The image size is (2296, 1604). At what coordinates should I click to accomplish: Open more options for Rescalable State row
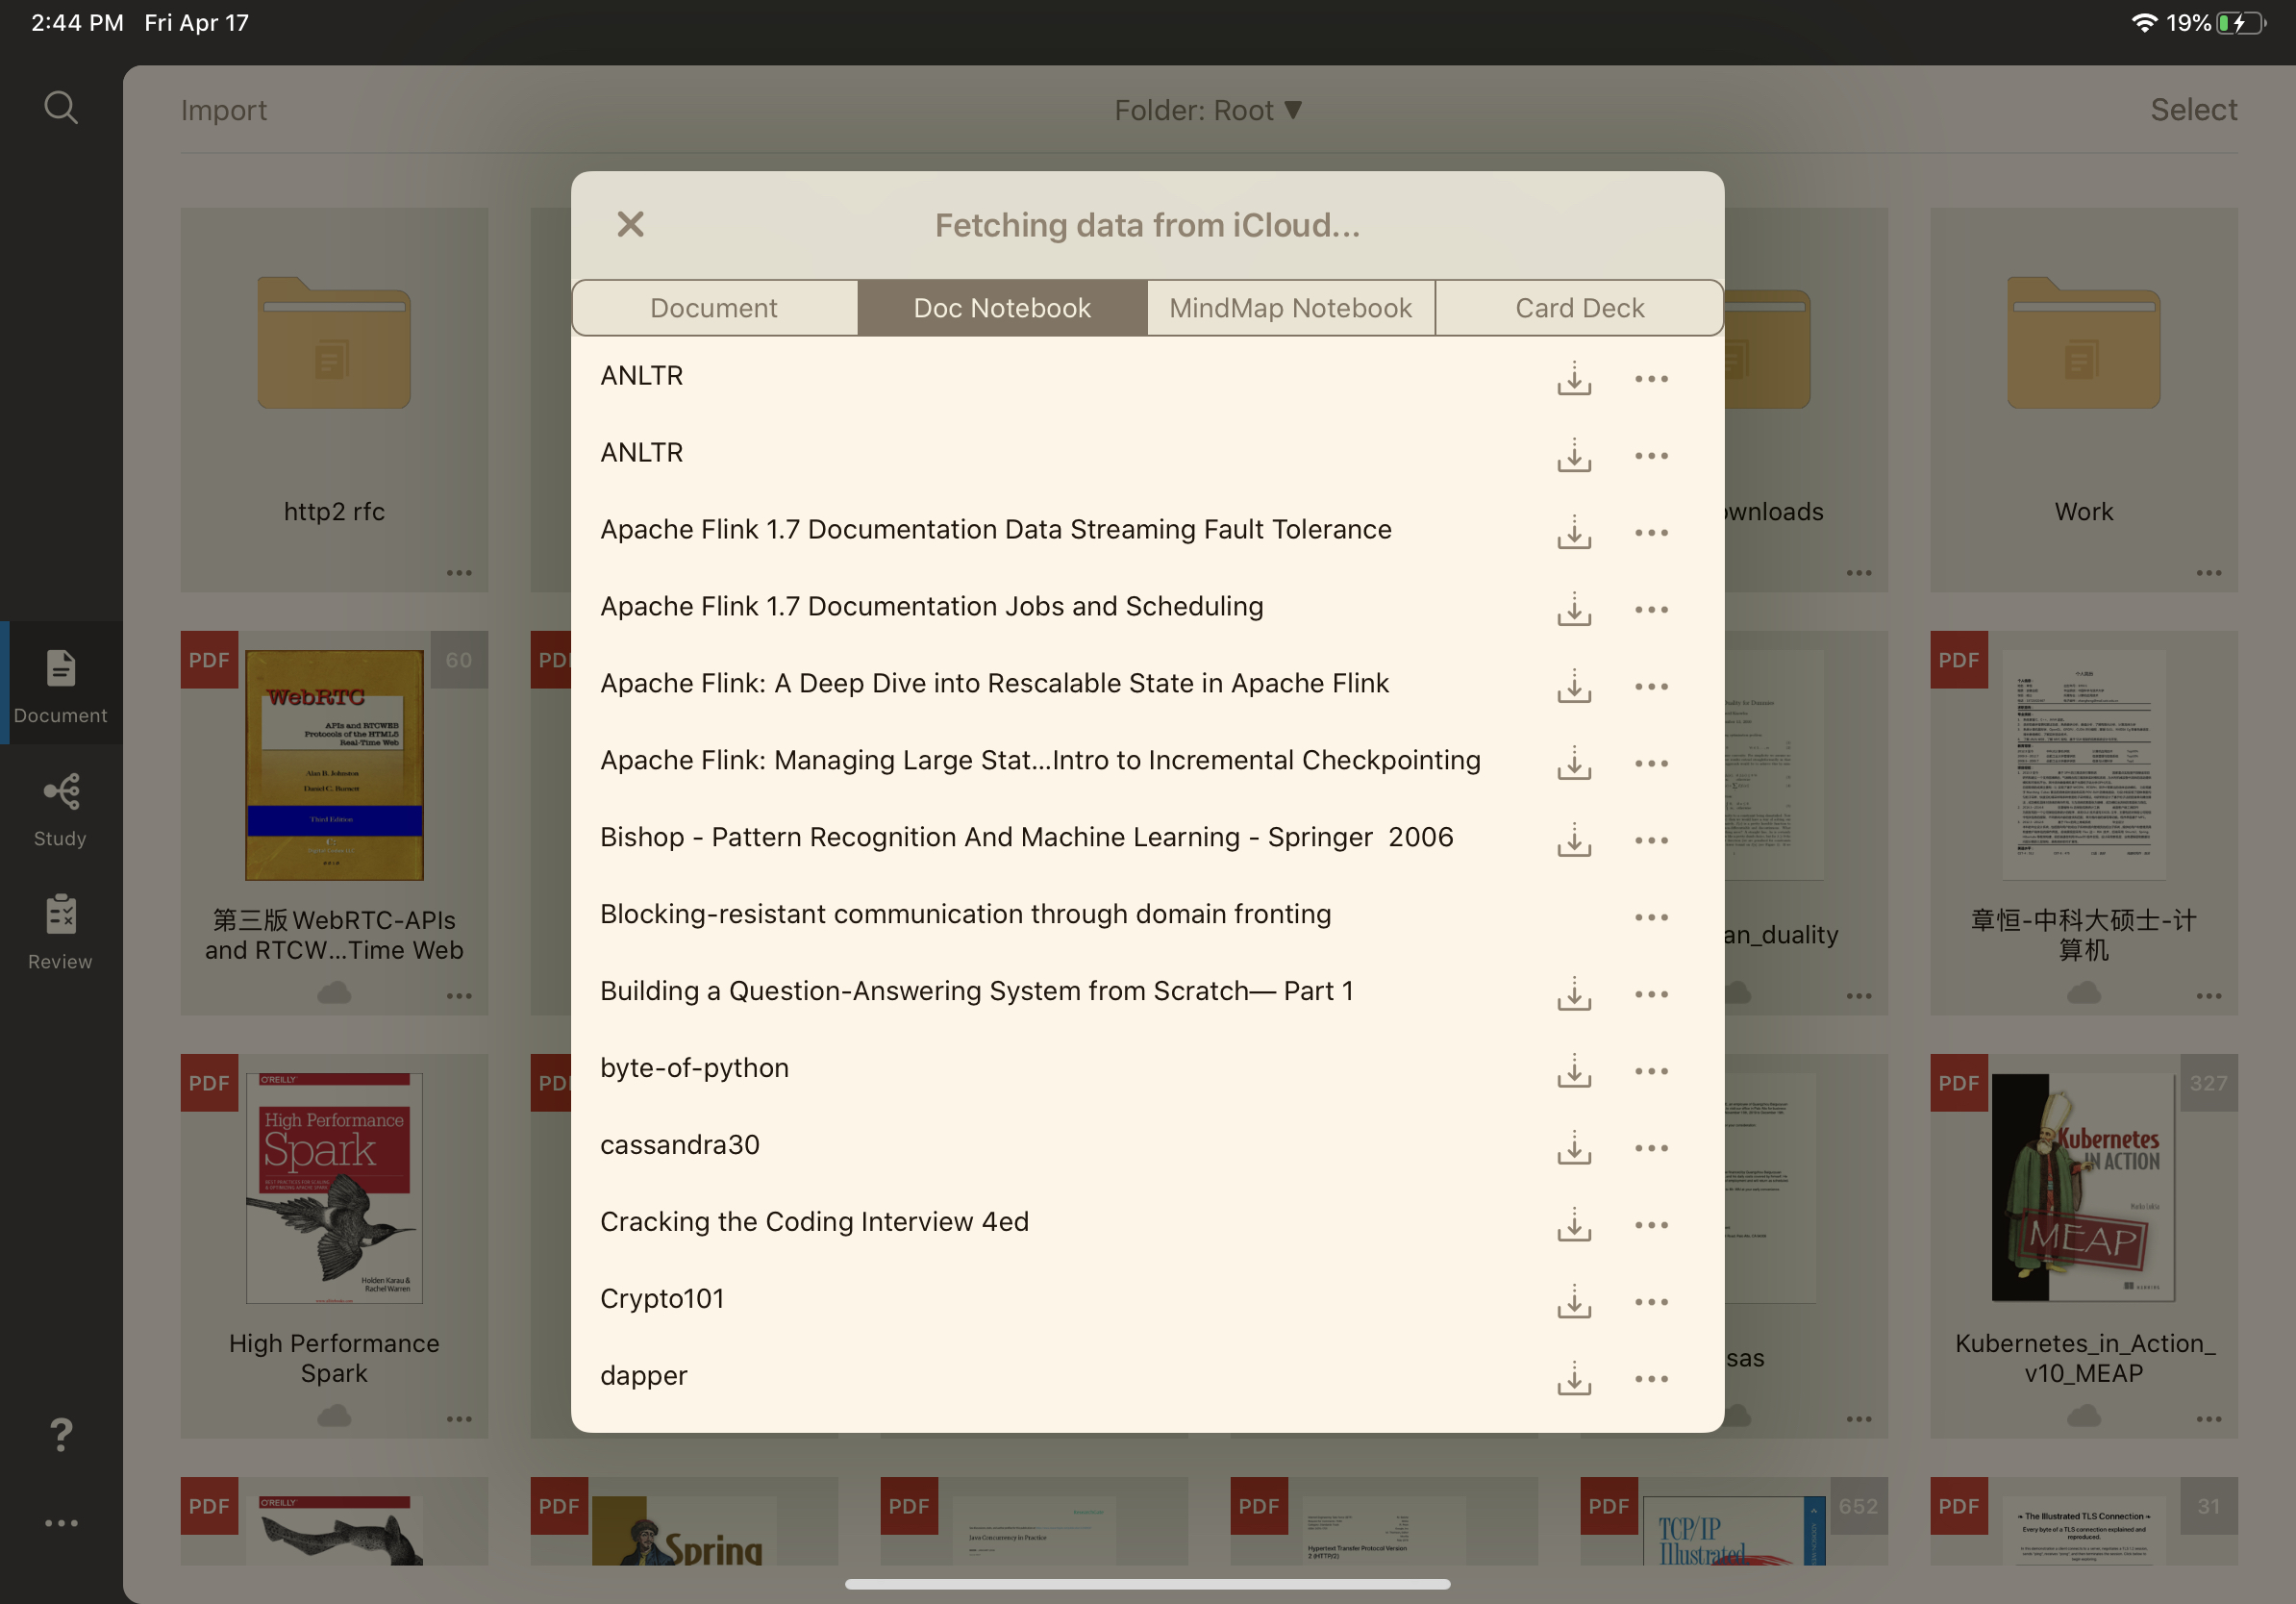click(x=1651, y=687)
